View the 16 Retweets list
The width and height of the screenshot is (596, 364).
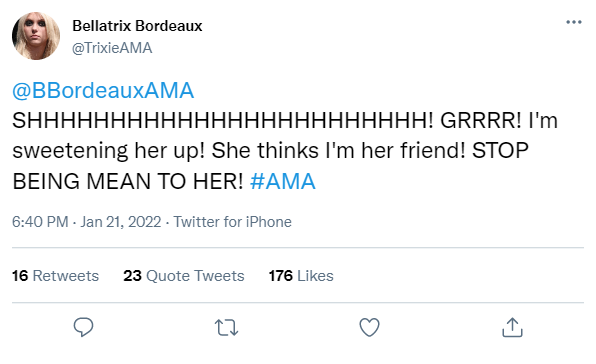55,275
